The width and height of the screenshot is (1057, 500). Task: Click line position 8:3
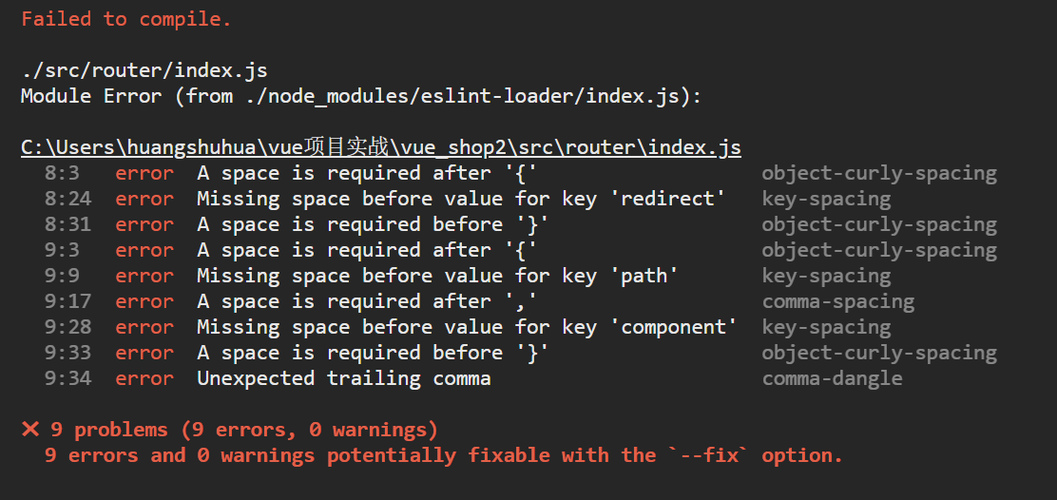coord(62,173)
